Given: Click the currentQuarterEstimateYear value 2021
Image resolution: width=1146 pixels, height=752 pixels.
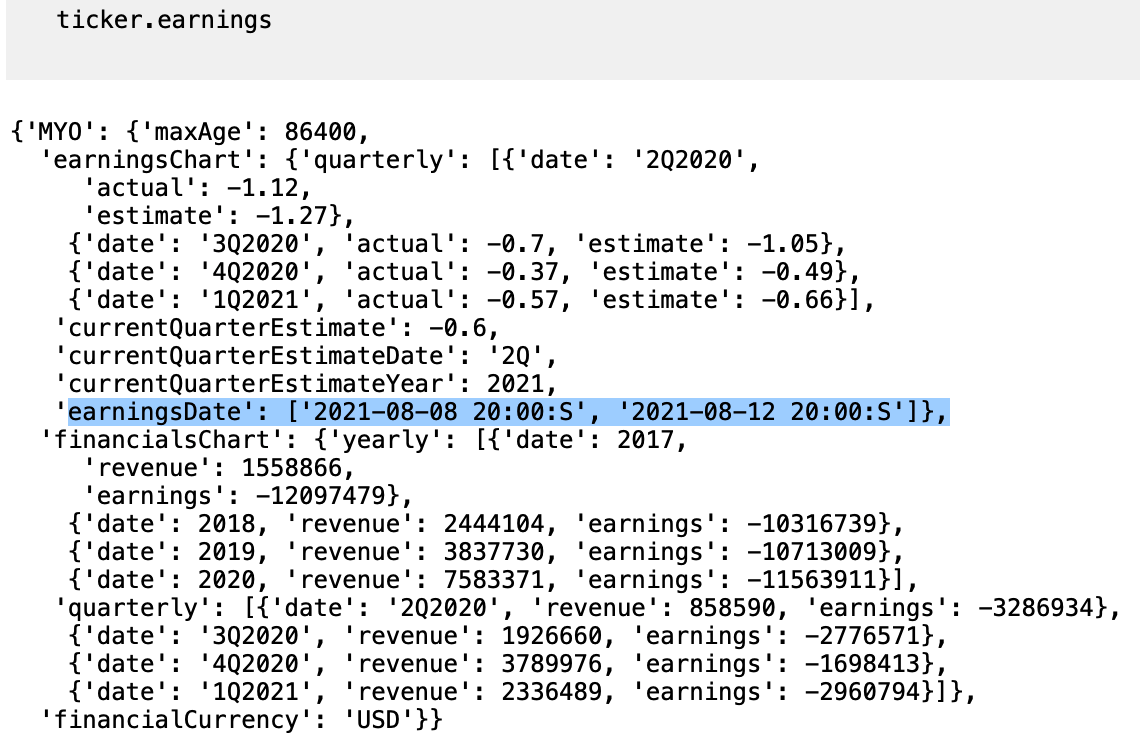Looking at the screenshot, I should pos(515,384).
